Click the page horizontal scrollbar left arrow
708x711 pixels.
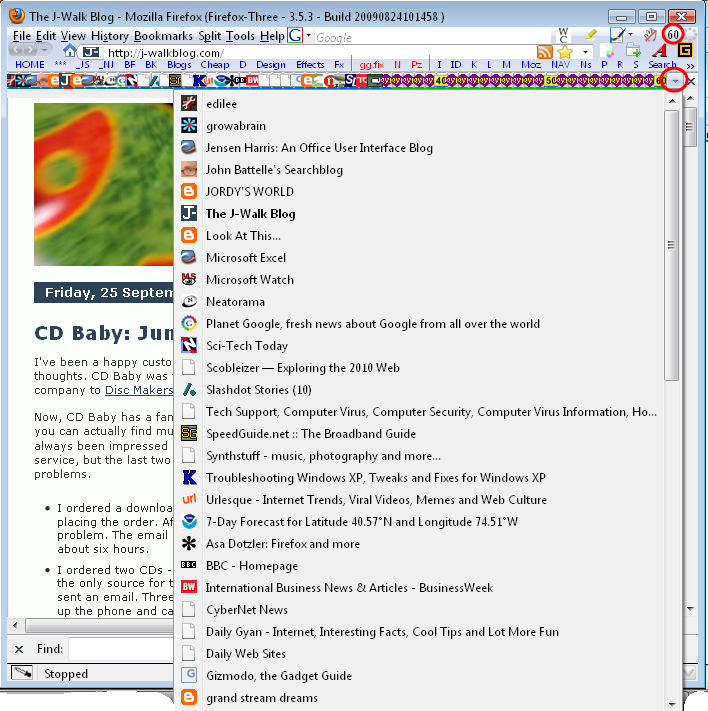point(16,626)
